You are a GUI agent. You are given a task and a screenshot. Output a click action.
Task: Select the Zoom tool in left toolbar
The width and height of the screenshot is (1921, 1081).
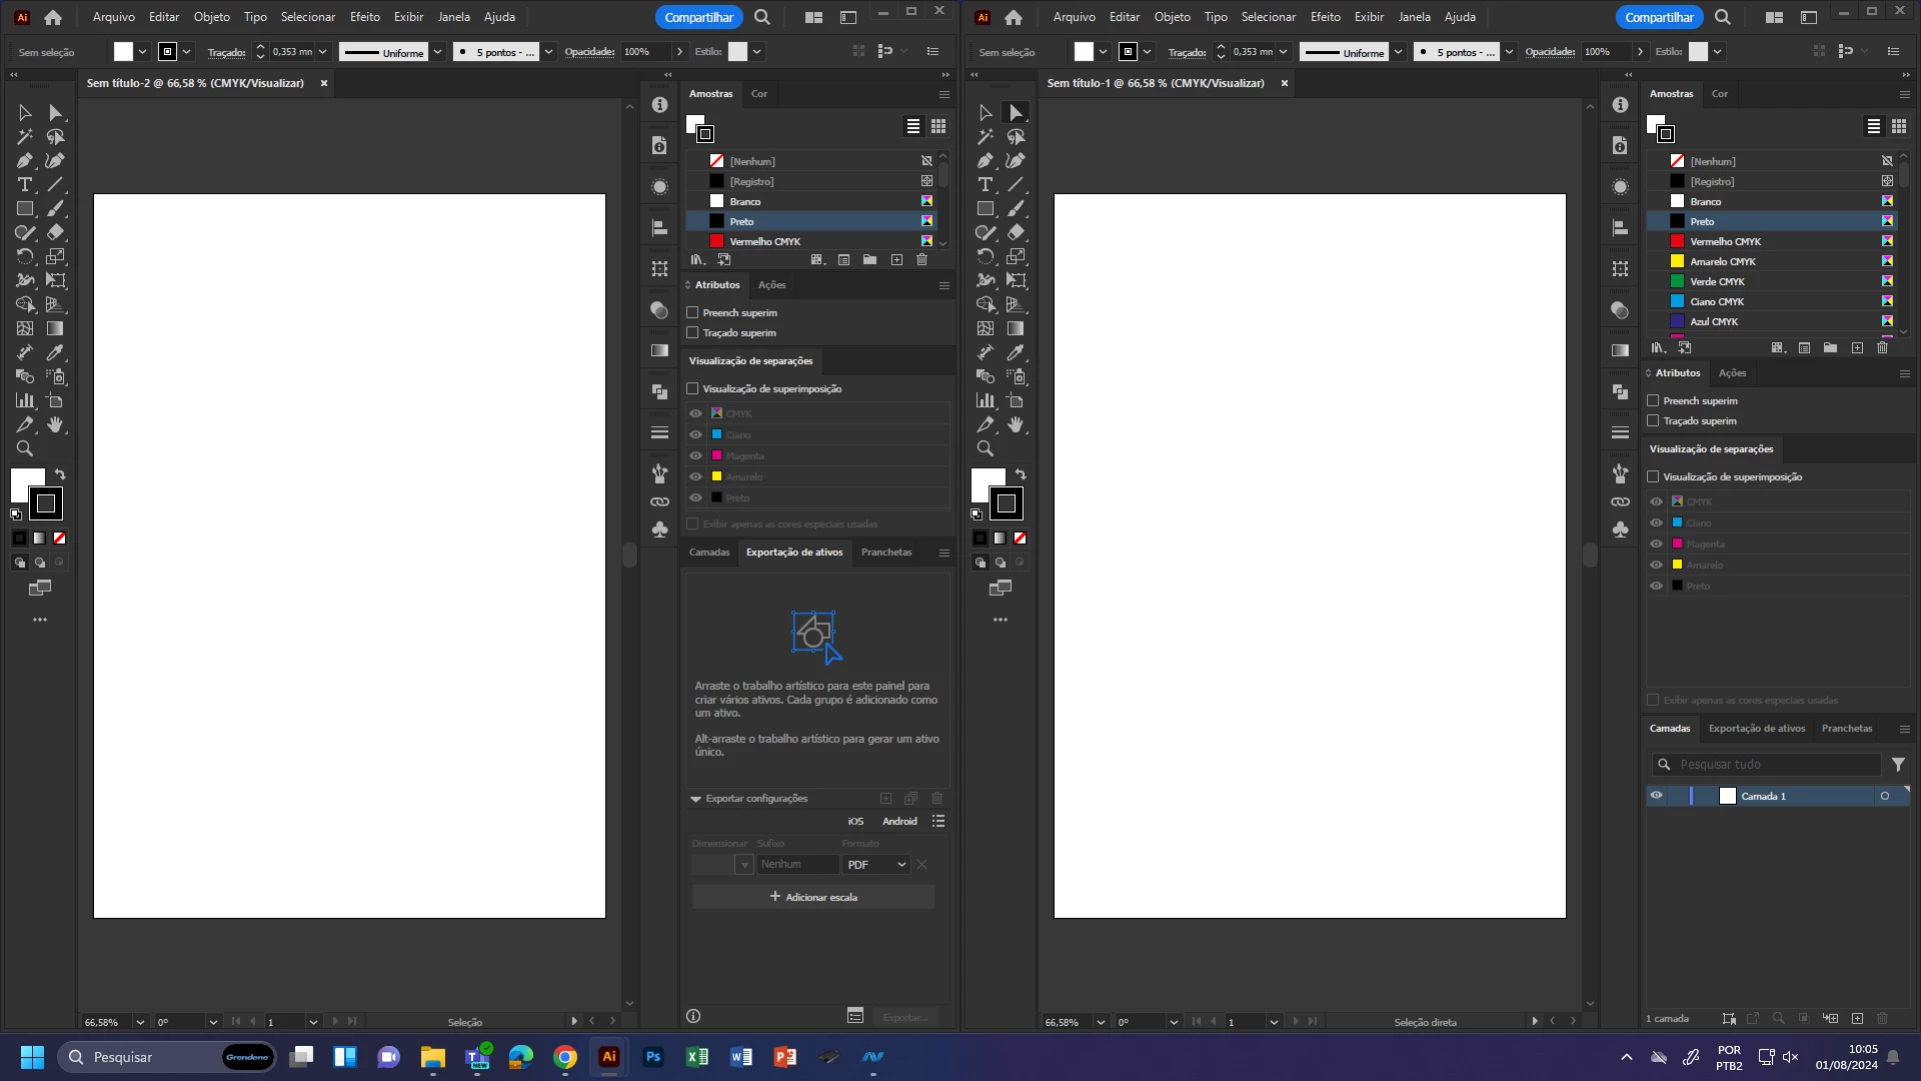pos(25,449)
